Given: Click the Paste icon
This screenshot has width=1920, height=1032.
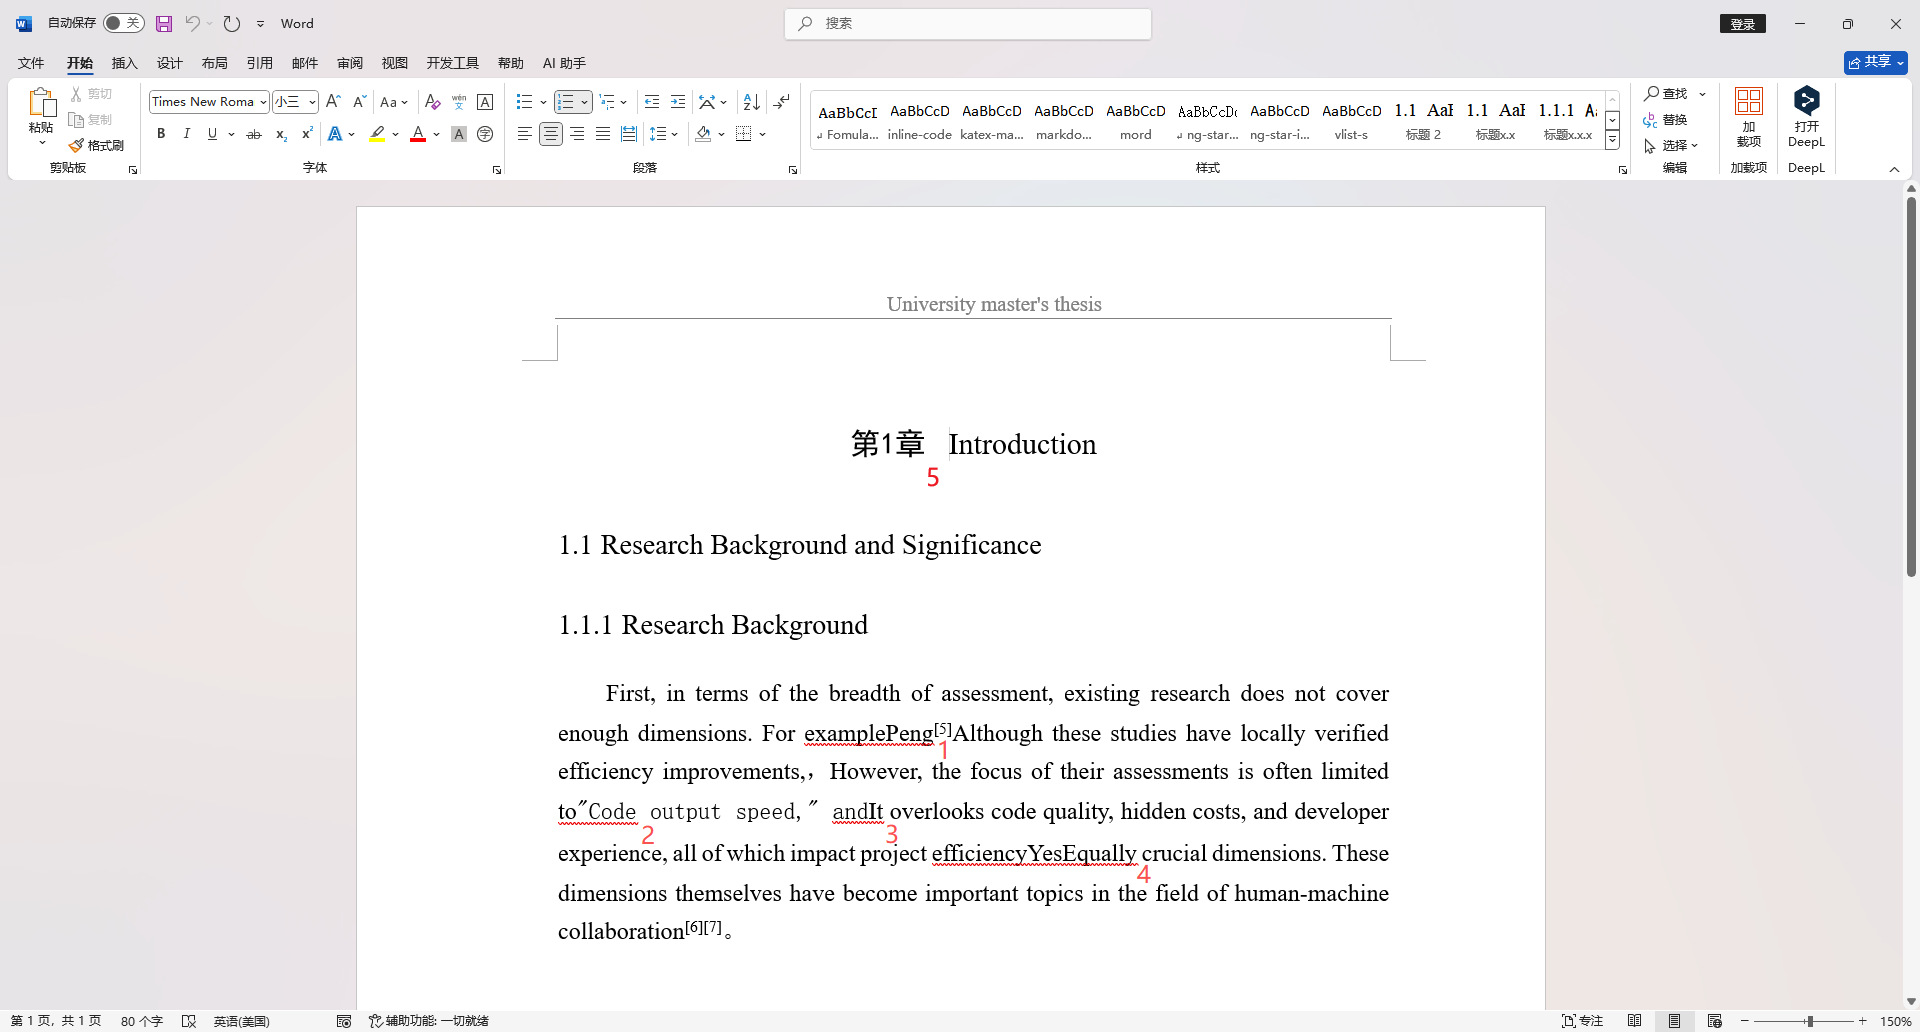Looking at the screenshot, I should pyautogui.click(x=41, y=103).
